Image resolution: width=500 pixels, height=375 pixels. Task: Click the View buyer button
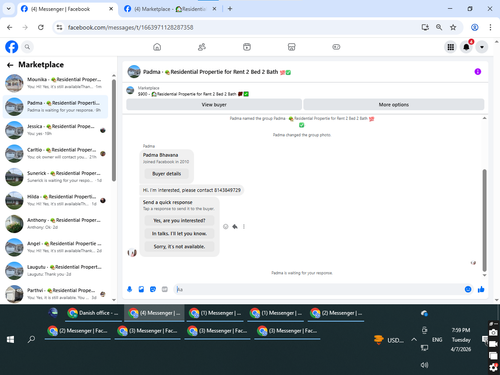[214, 105]
